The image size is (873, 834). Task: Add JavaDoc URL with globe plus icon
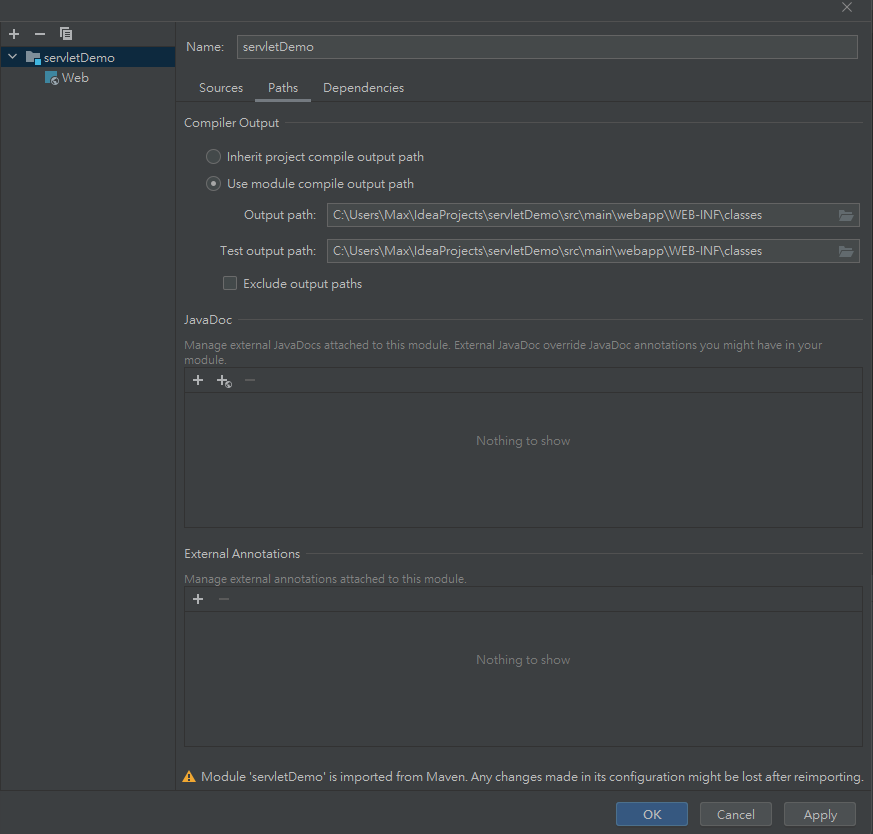point(224,381)
